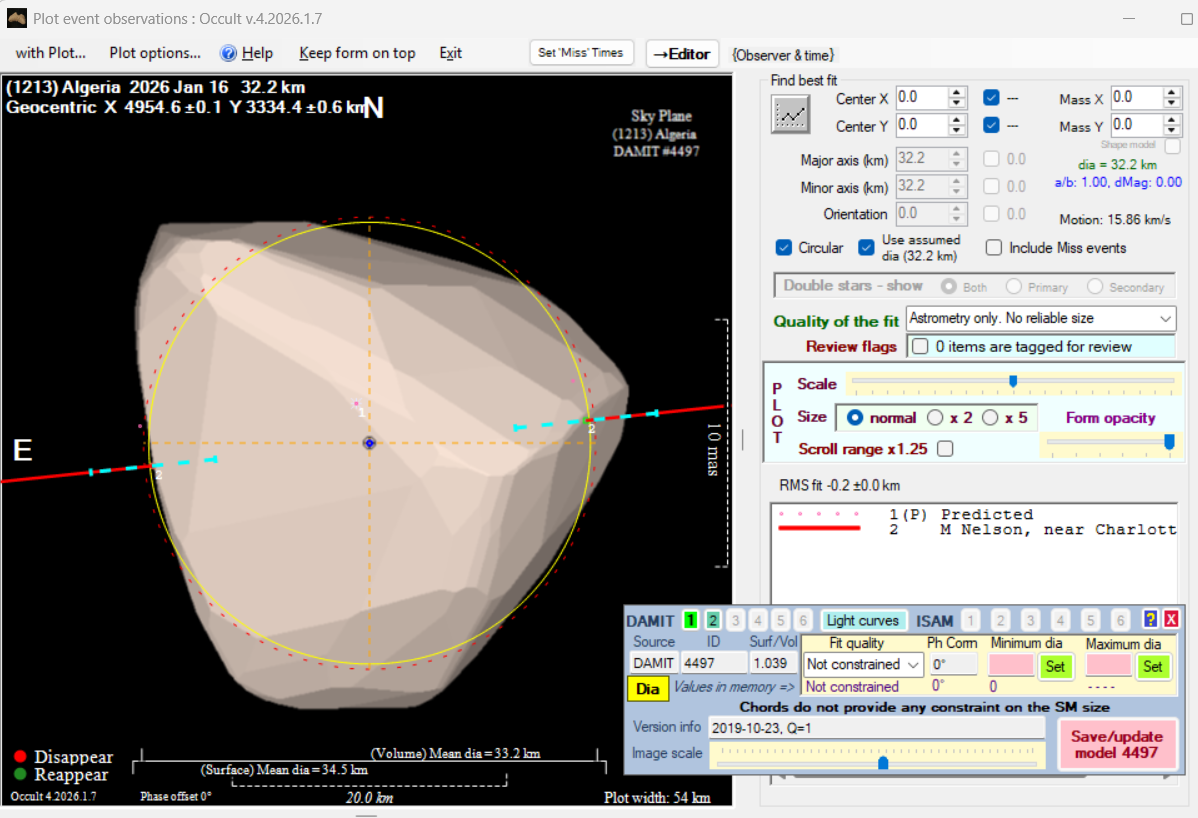Open the shape model help question icon
Image resolution: width=1198 pixels, height=818 pixels.
point(1150,621)
